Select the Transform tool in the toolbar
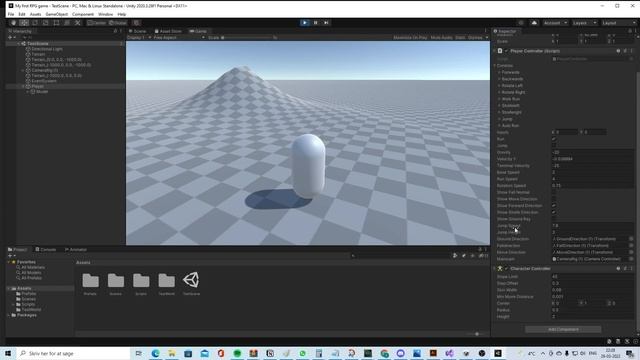Screen dimensions: 640x360 click(x=67, y=23)
